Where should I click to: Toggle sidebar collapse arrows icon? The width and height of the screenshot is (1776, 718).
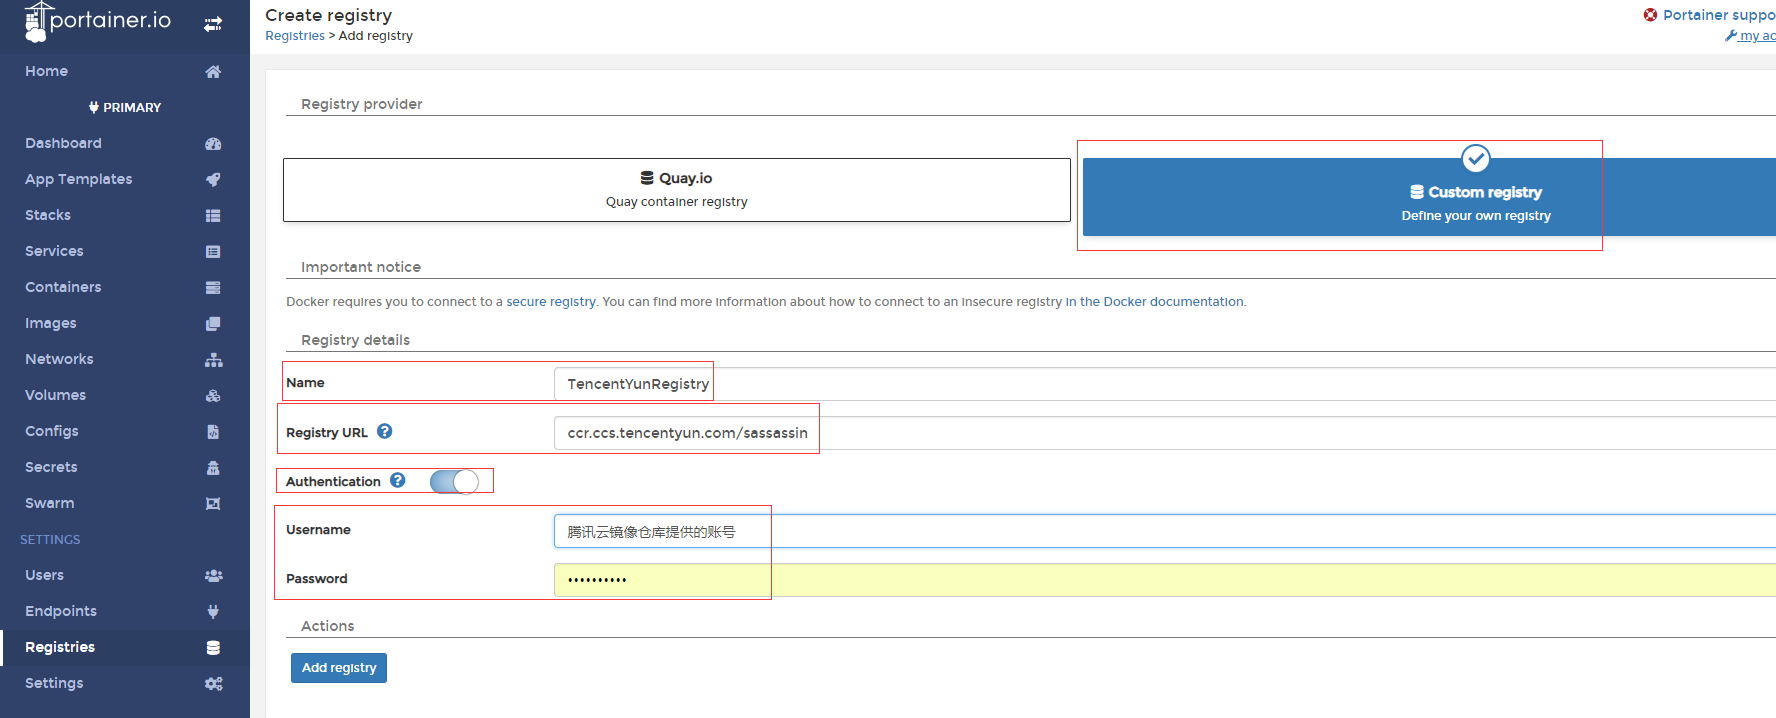click(213, 24)
